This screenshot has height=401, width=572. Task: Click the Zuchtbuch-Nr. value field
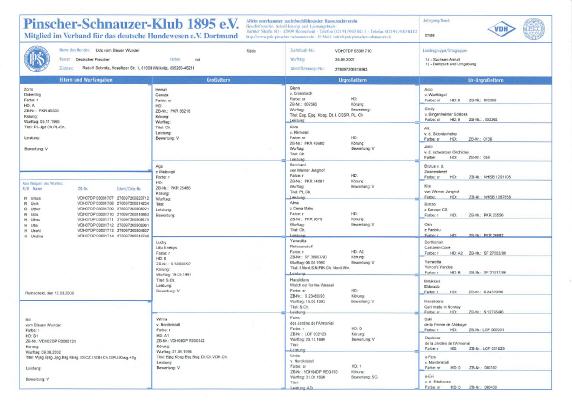pos(353,51)
